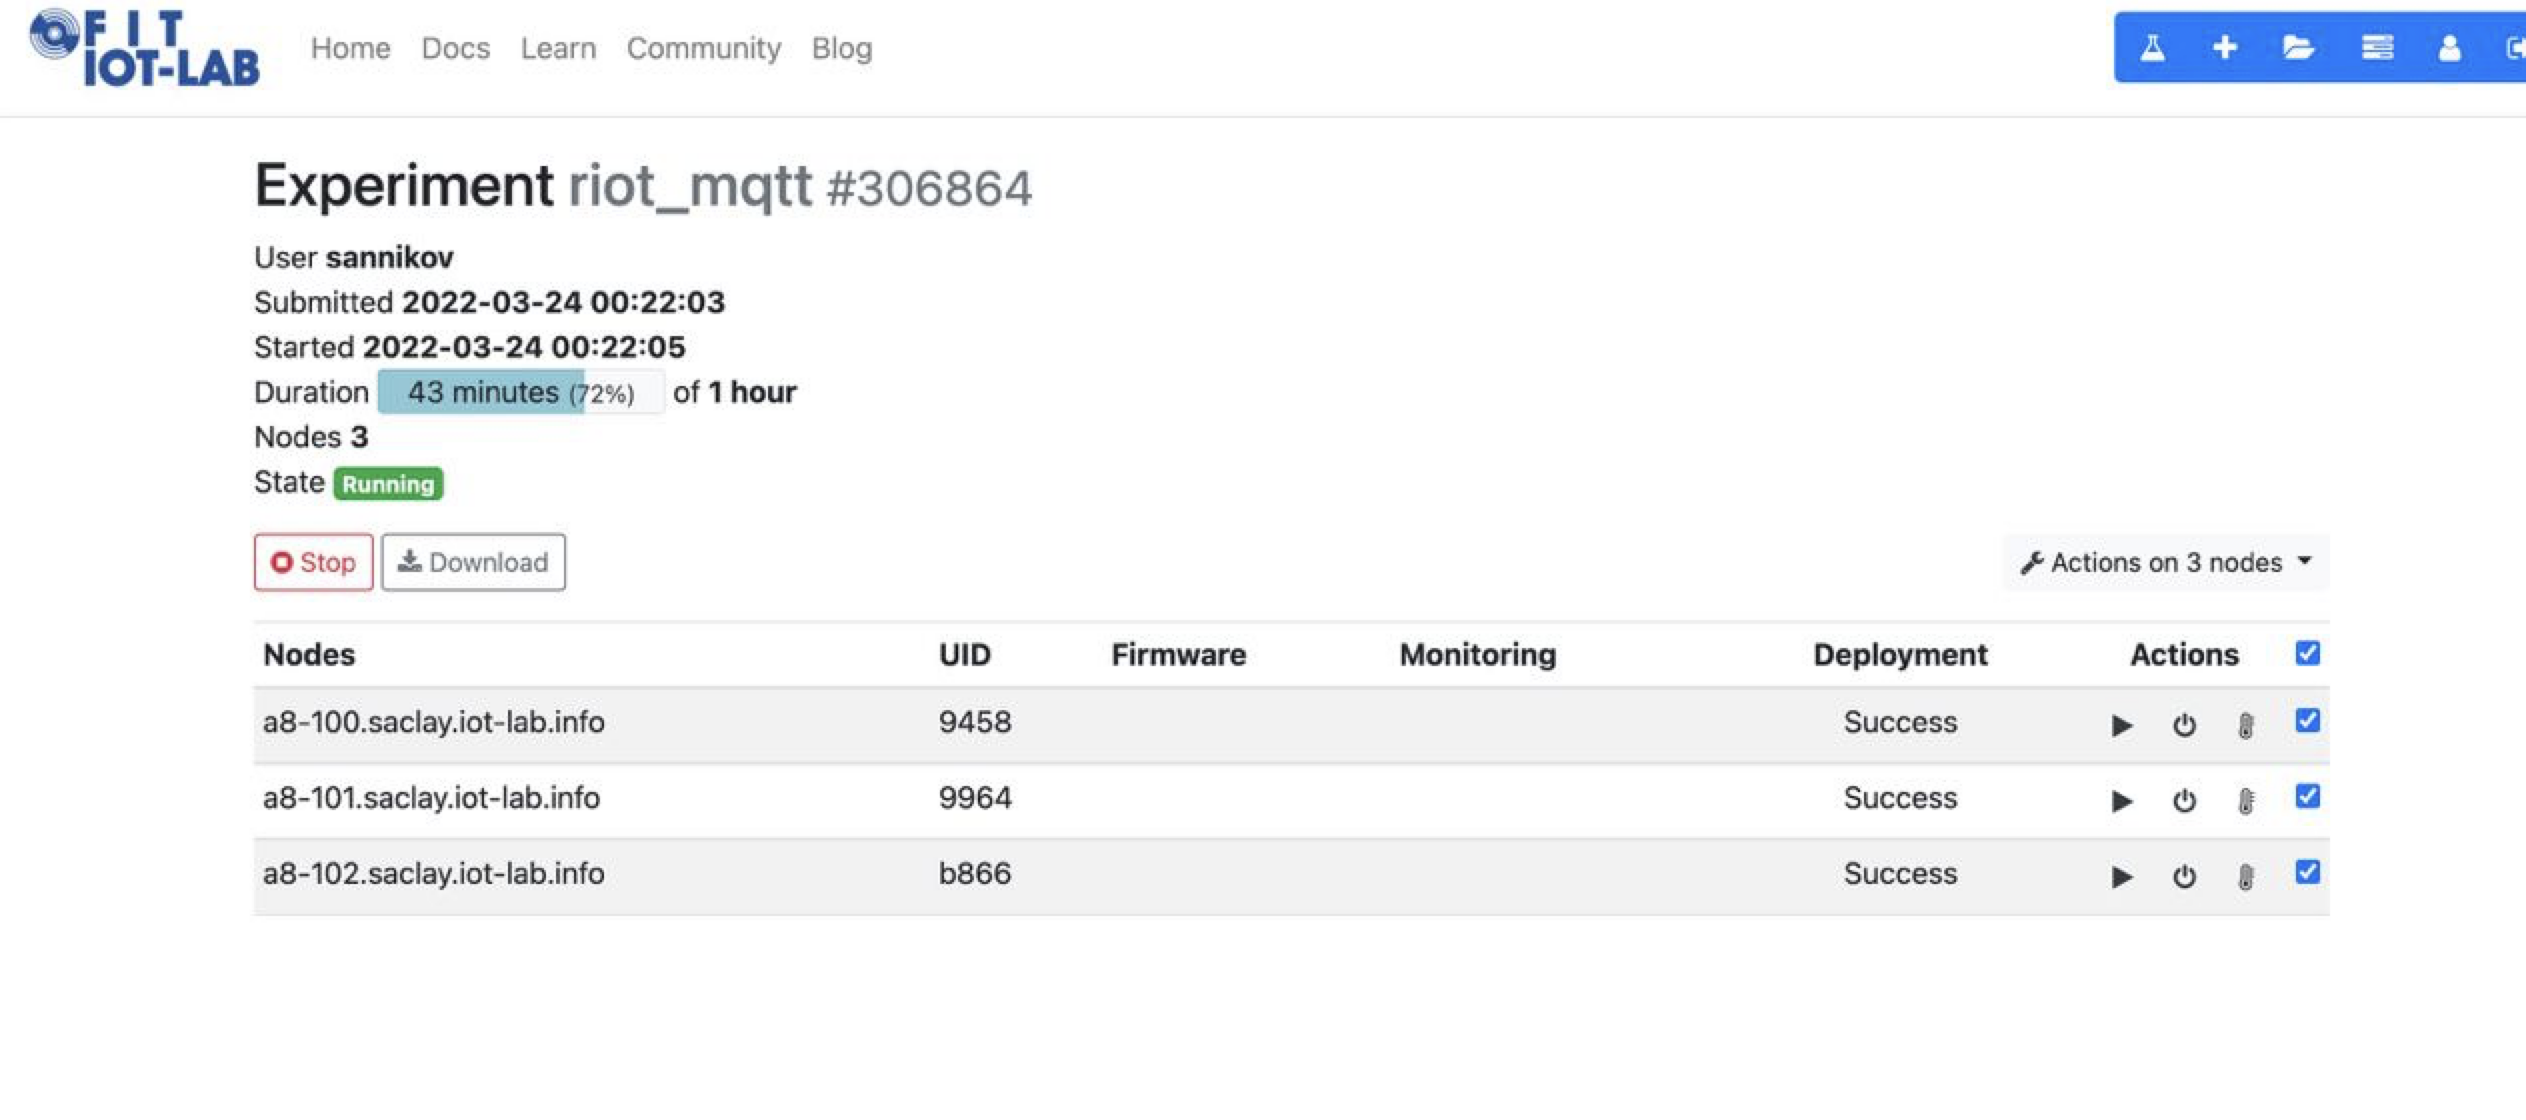Click the UID column header
The image size is (2526, 1120).
click(x=964, y=654)
